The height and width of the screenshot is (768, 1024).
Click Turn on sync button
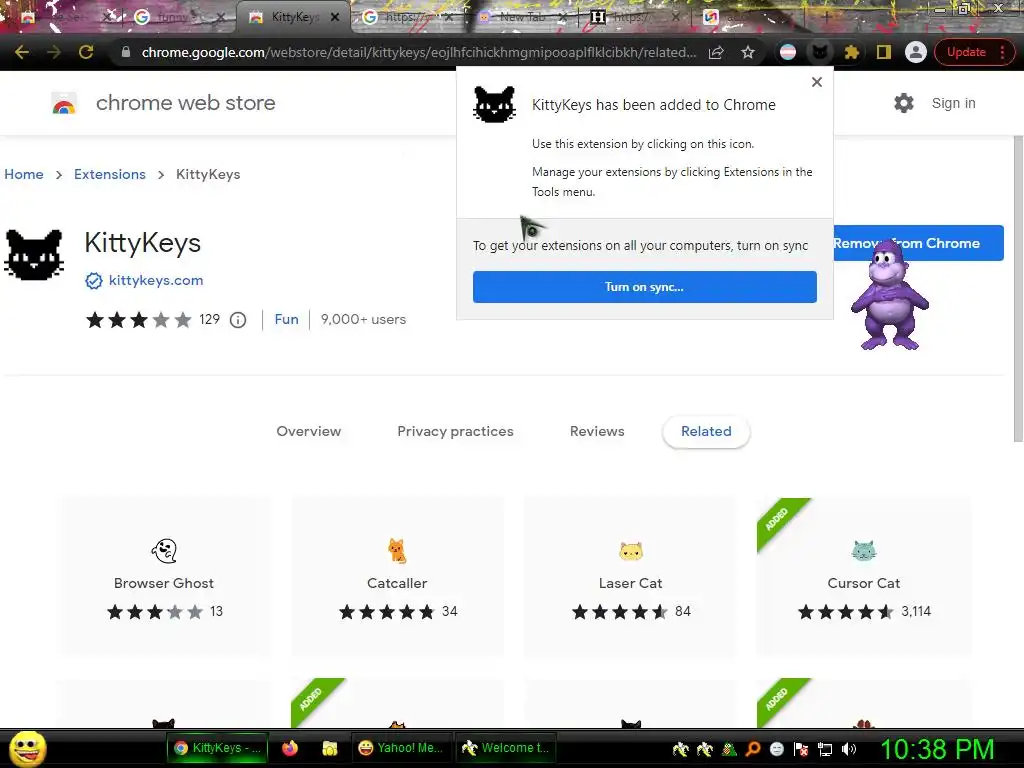point(645,287)
